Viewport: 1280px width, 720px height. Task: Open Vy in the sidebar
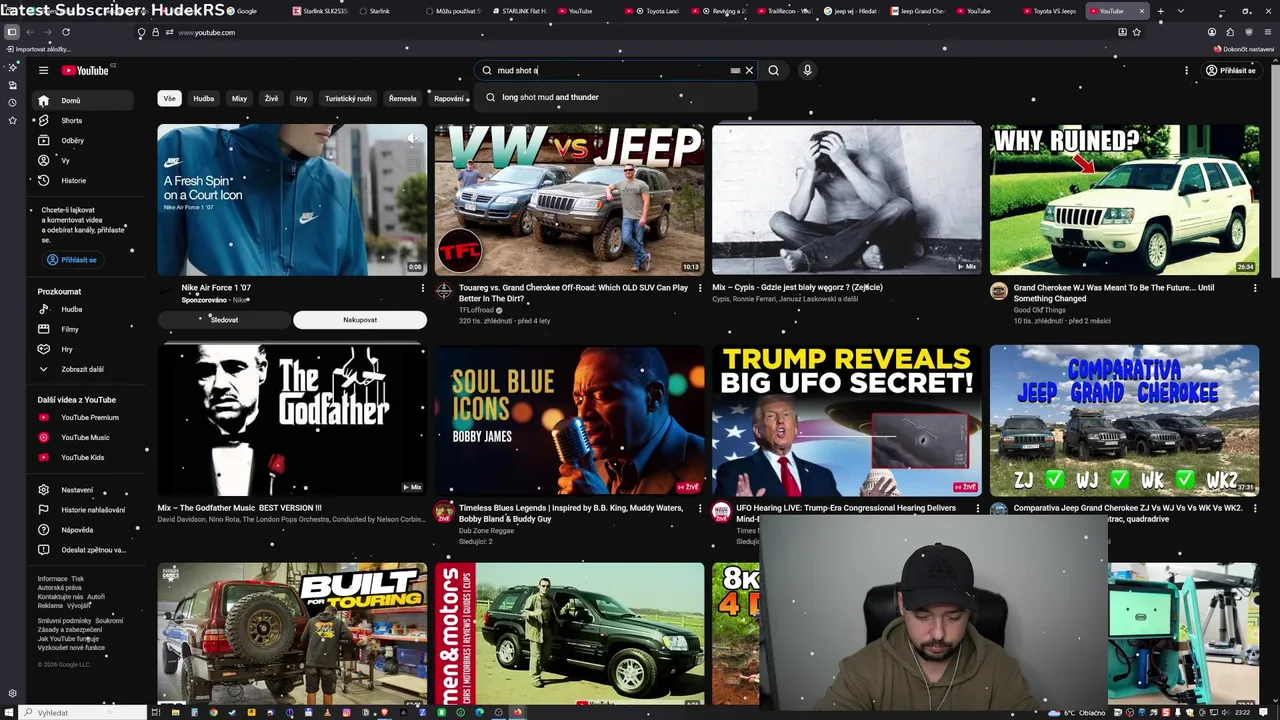point(84,160)
